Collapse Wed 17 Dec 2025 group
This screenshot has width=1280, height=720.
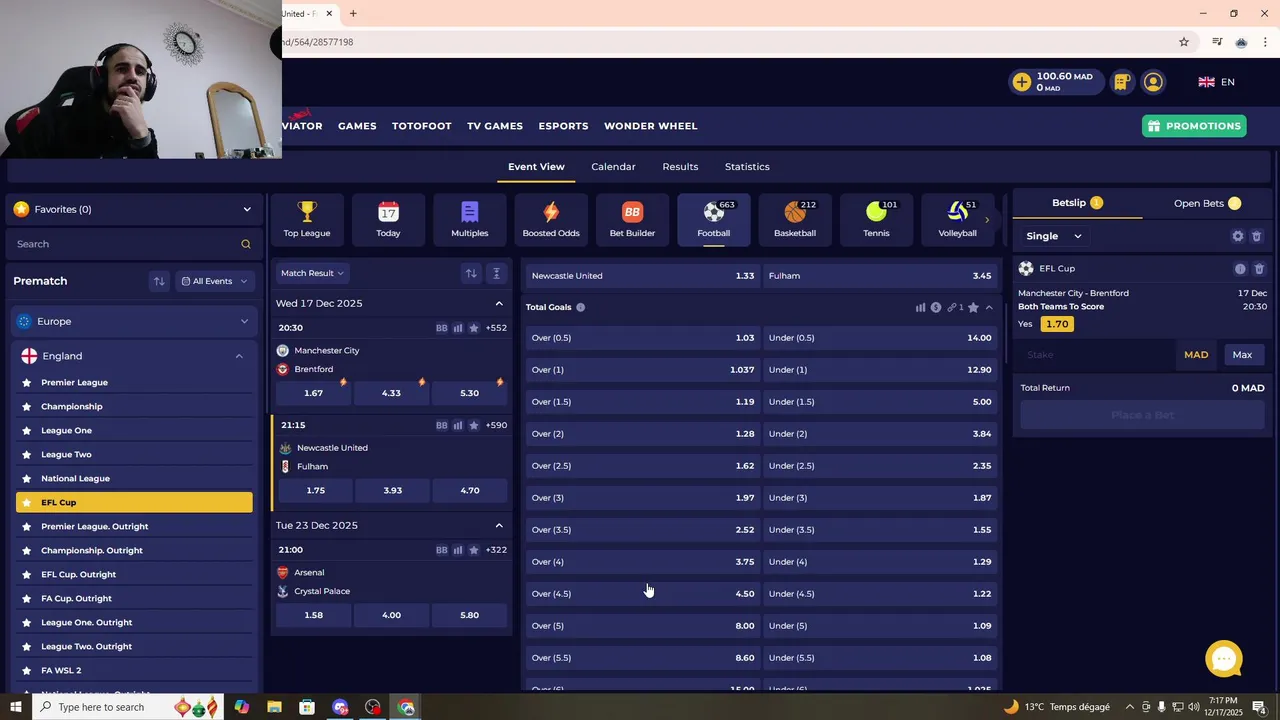tap(499, 303)
